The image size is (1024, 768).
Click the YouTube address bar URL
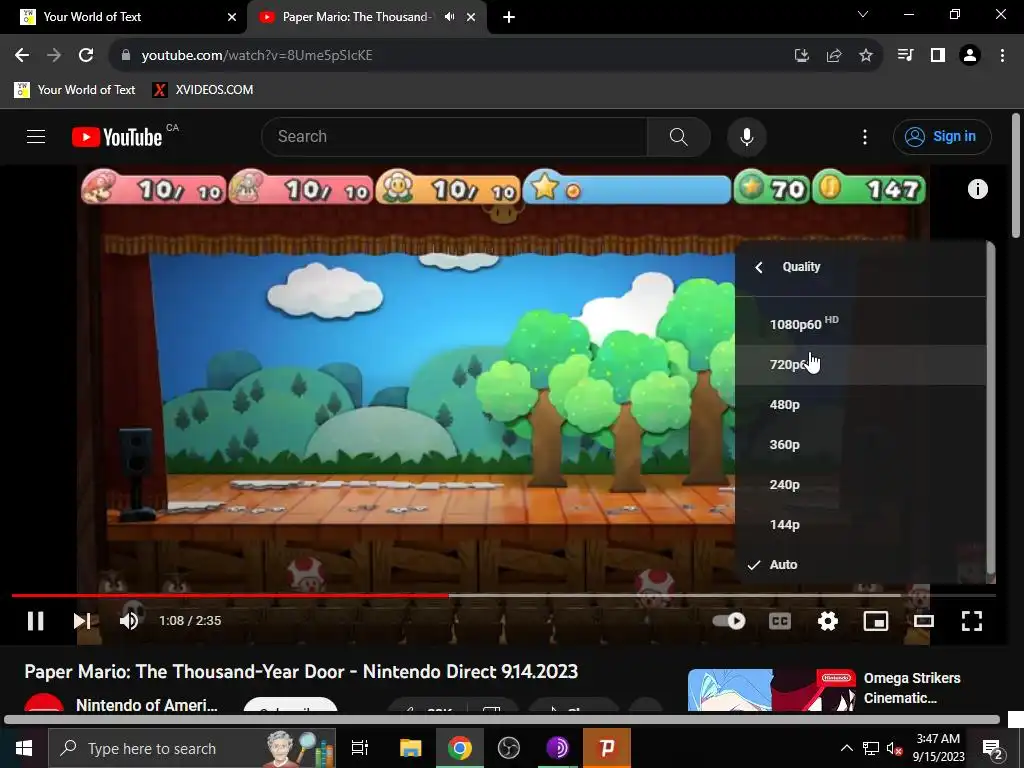tap(257, 56)
